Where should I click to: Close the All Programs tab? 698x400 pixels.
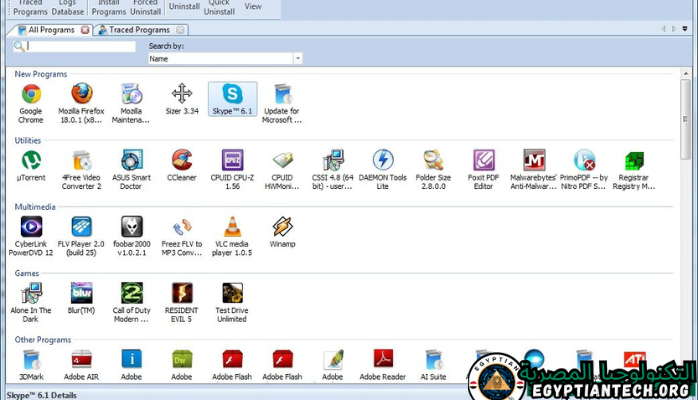[85, 30]
